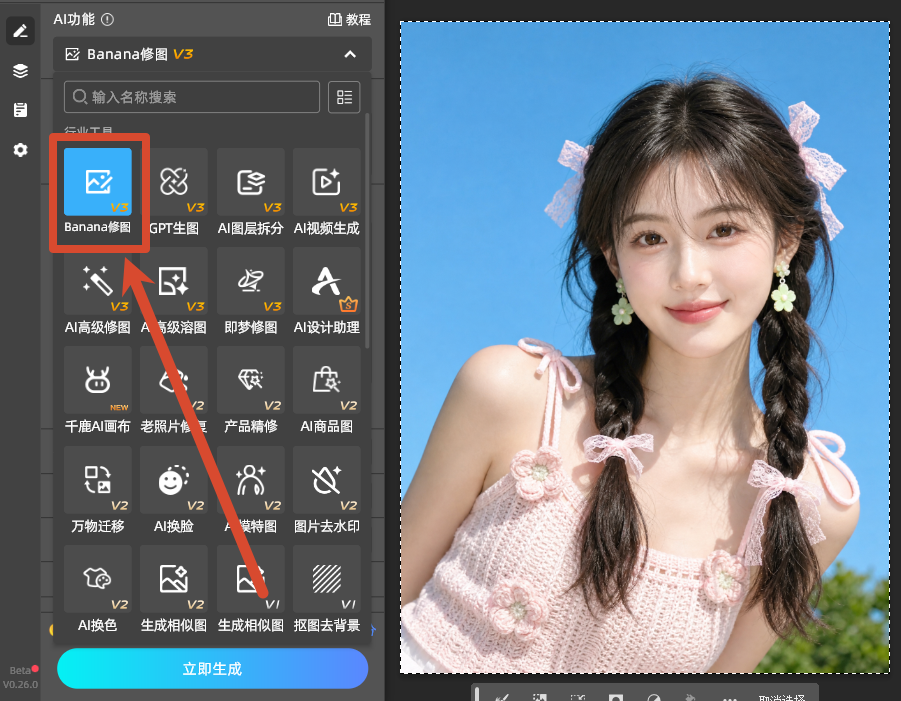Switch to the layers sidebar tab
Image resolution: width=901 pixels, height=701 pixels.
pyautogui.click(x=20, y=71)
